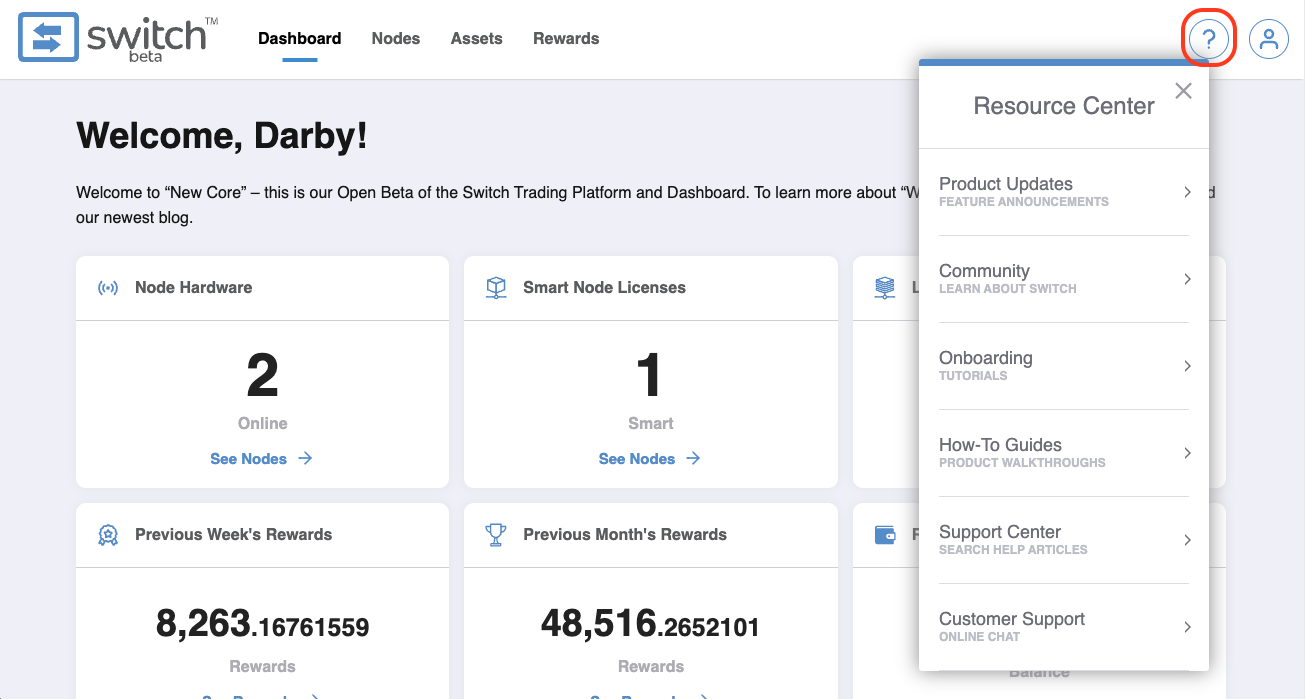Viewport: 1305px width, 699px height.
Task: Click the stacked layers icon beside Smart Node Licenses
Action: coord(885,288)
